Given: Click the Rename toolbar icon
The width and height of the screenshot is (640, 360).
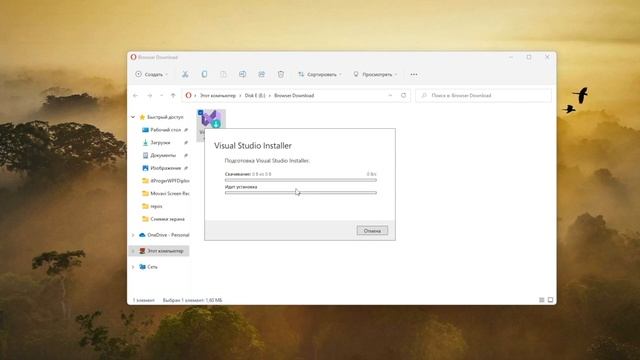Looking at the screenshot, I should pyautogui.click(x=242, y=74).
